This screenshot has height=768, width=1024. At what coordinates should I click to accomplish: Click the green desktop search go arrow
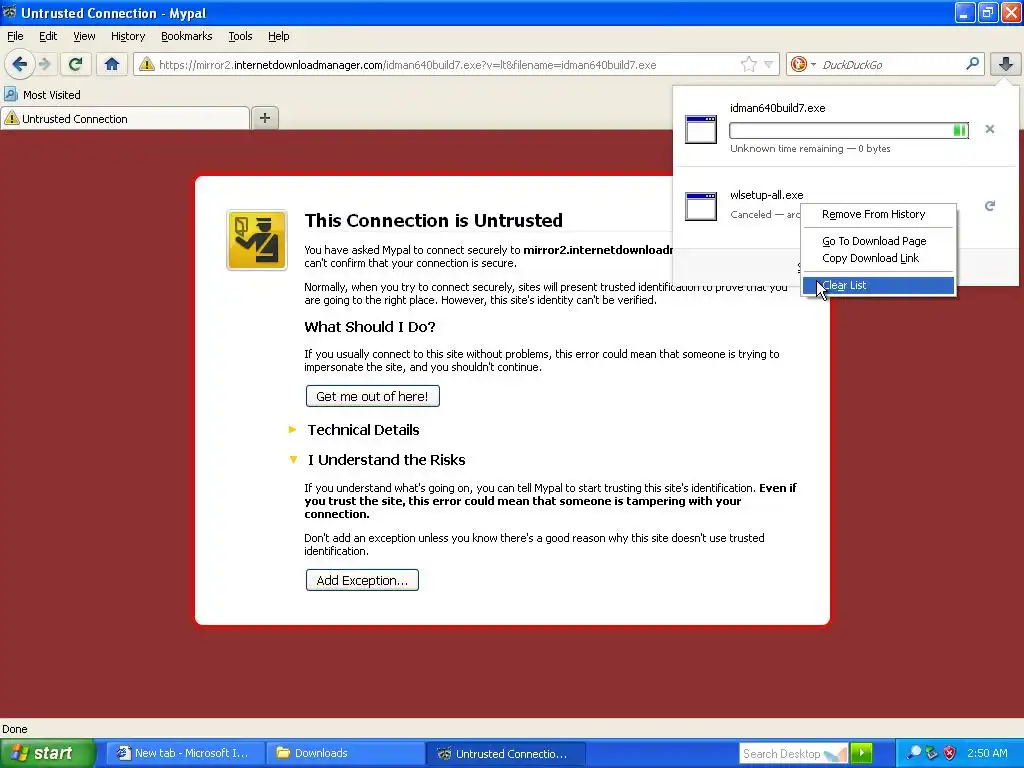point(861,753)
